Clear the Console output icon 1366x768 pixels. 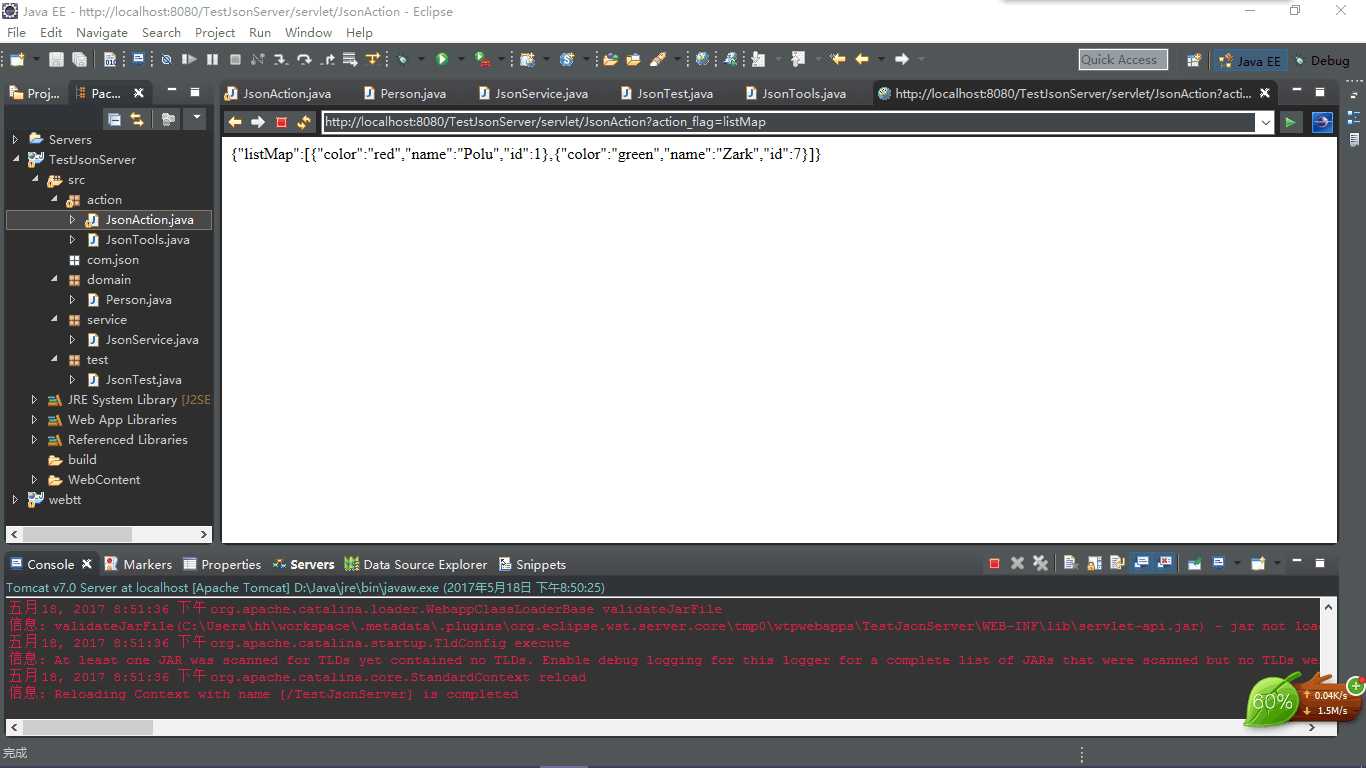pyautogui.click(x=1070, y=564)
